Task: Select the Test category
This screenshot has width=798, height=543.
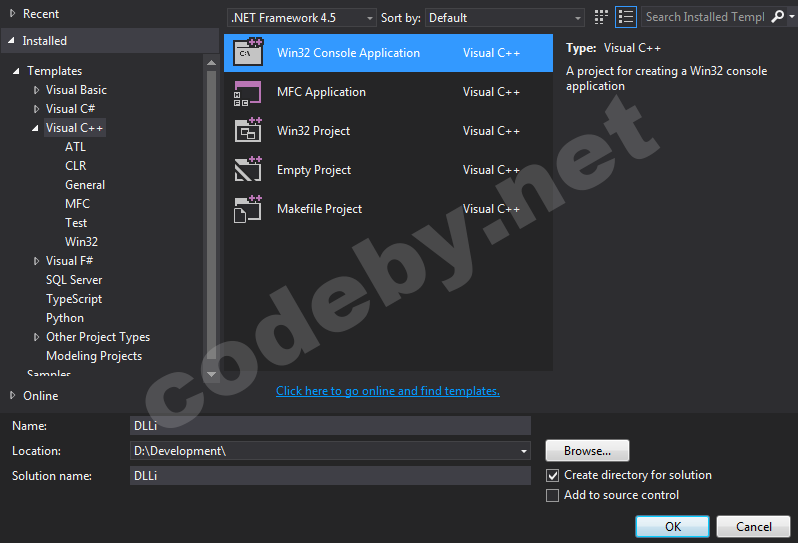Action: (76, 223)
